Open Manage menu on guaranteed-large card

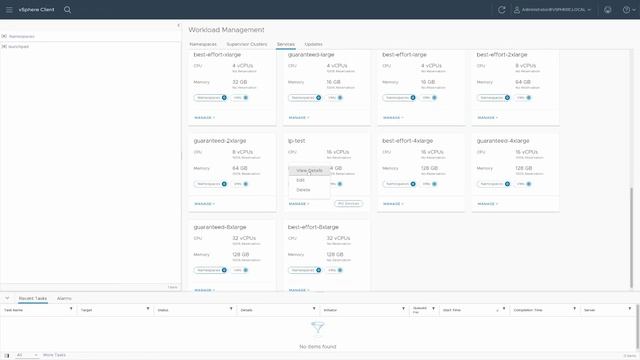coord(299,118)
